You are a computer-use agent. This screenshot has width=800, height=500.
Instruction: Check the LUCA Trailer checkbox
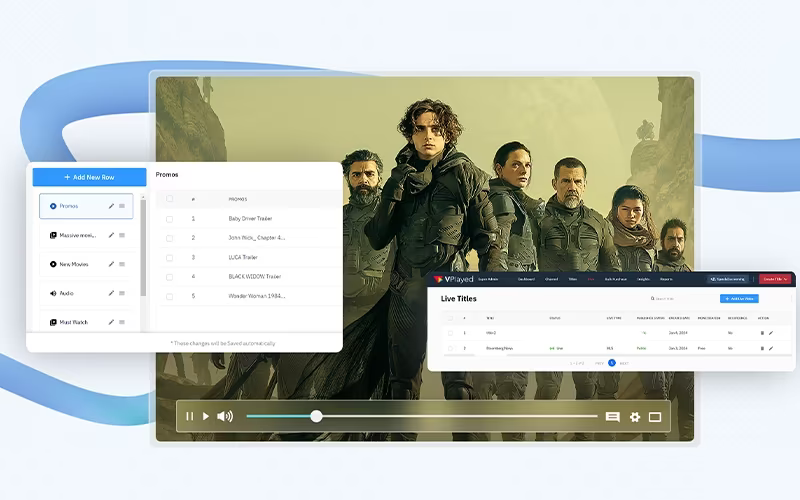click(x=169, y=258)
